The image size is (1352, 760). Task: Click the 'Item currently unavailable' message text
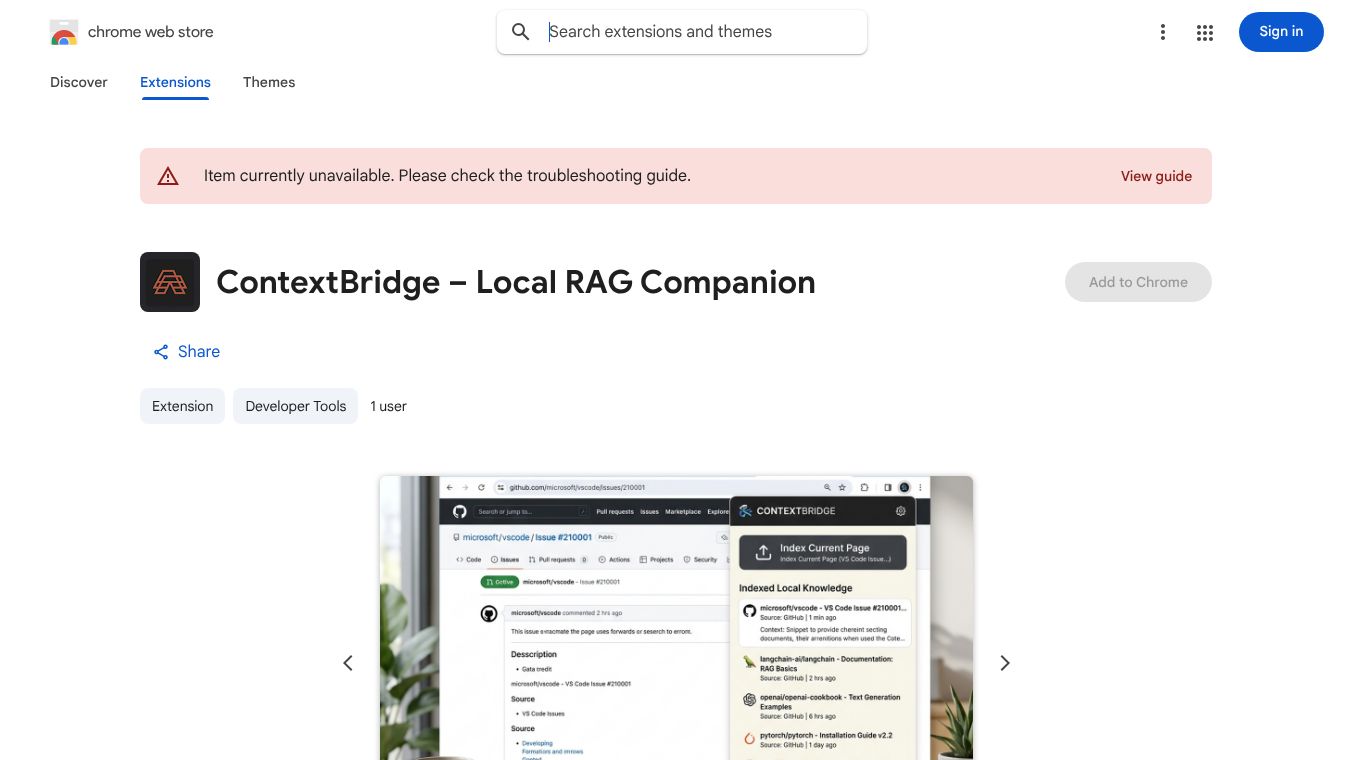(447, 176)
